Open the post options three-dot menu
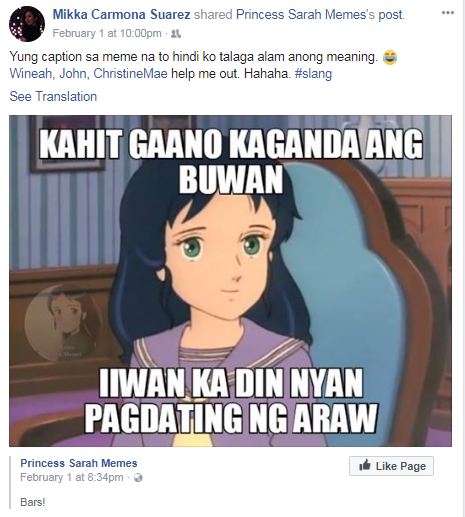Viewport: 465px width, 517px height. [448, 13]
